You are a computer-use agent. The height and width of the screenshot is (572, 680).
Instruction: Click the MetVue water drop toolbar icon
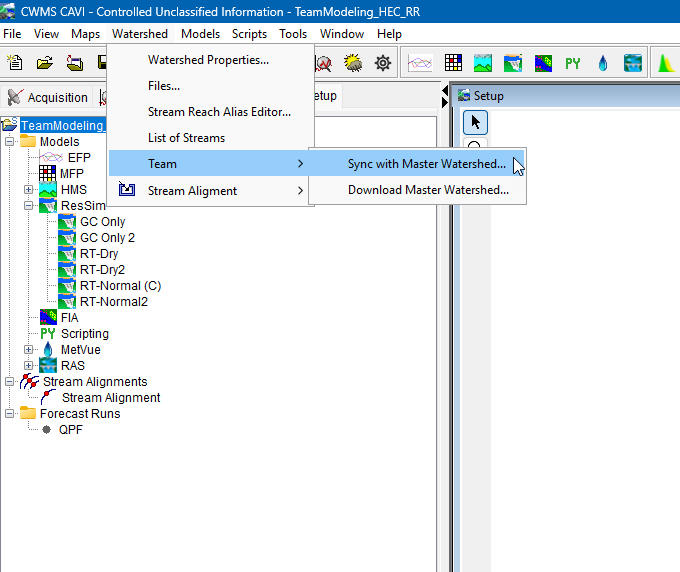(603, 63)
